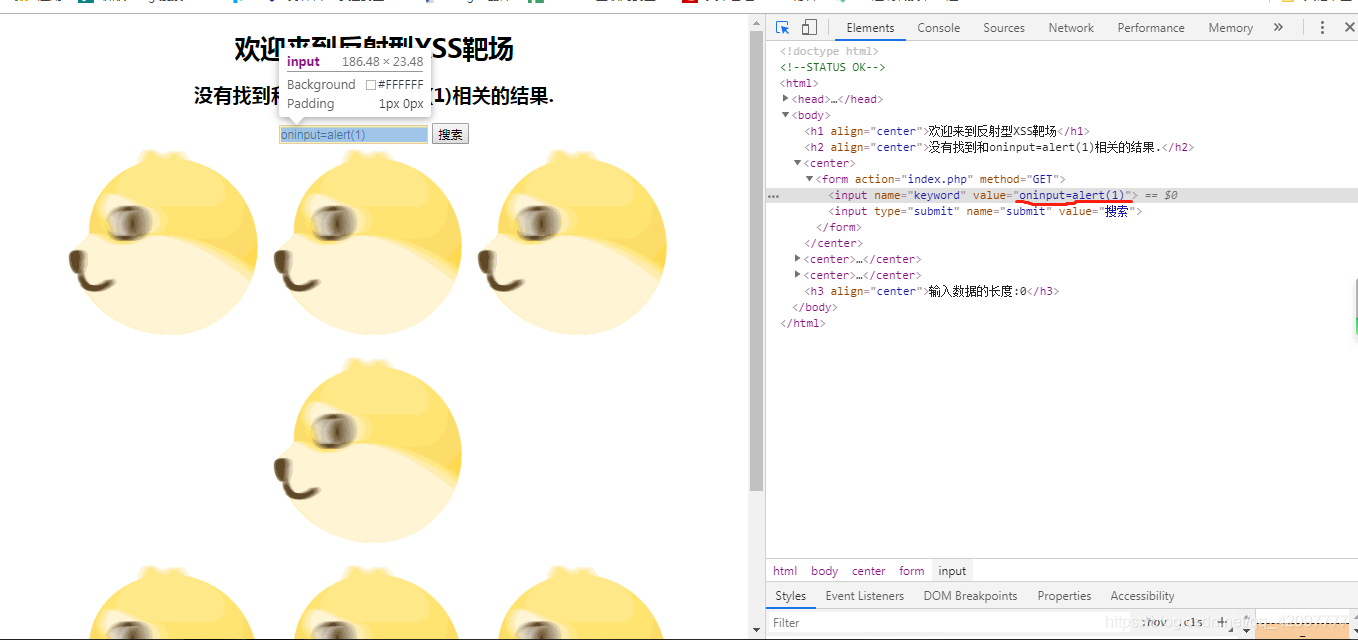Click the <!doctype html> line
This screenshot has height=640, width=1358.
829,51
